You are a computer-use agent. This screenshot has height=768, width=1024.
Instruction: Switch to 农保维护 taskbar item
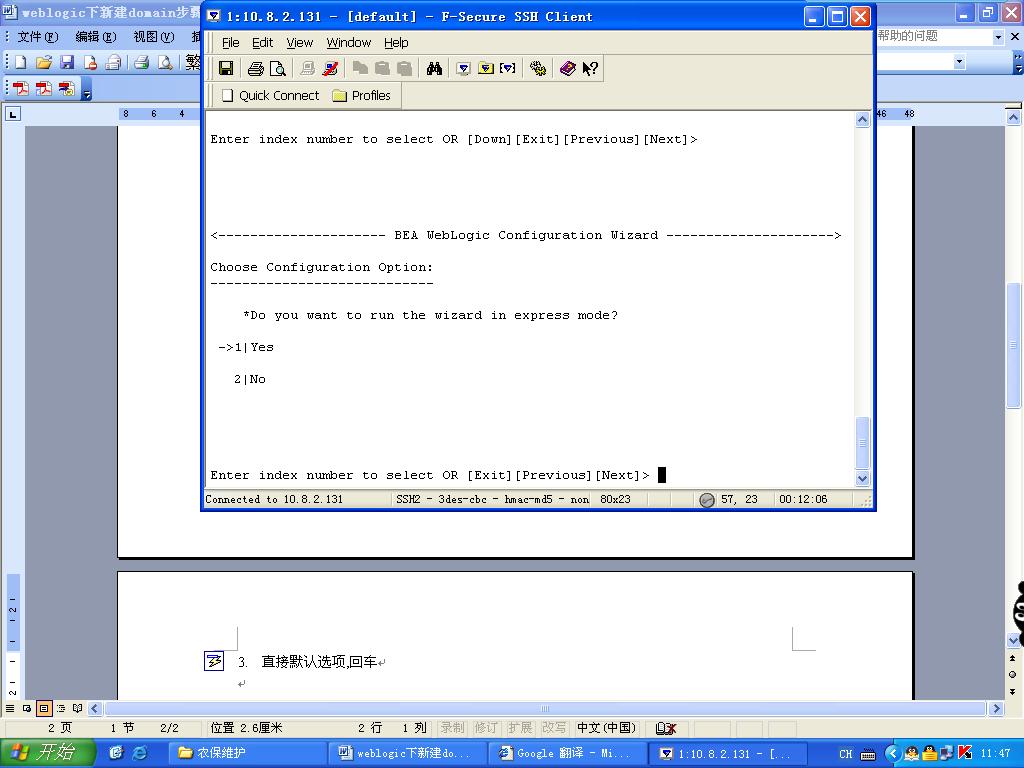click(247, 753)
